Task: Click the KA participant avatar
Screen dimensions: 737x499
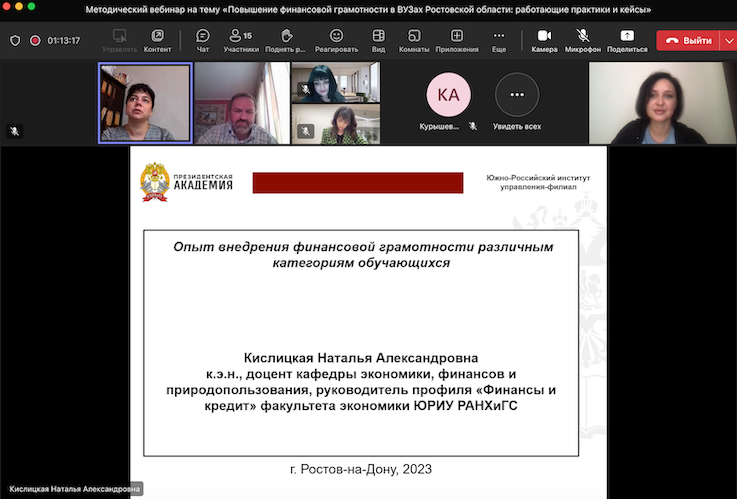Action: [x=448, y=94]
